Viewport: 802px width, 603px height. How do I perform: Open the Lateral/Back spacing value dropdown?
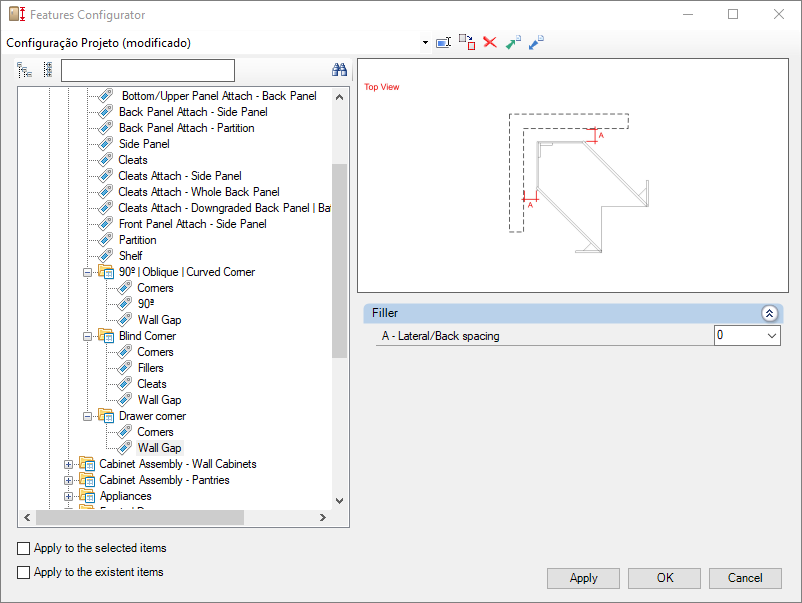click(x=772, y=336)
